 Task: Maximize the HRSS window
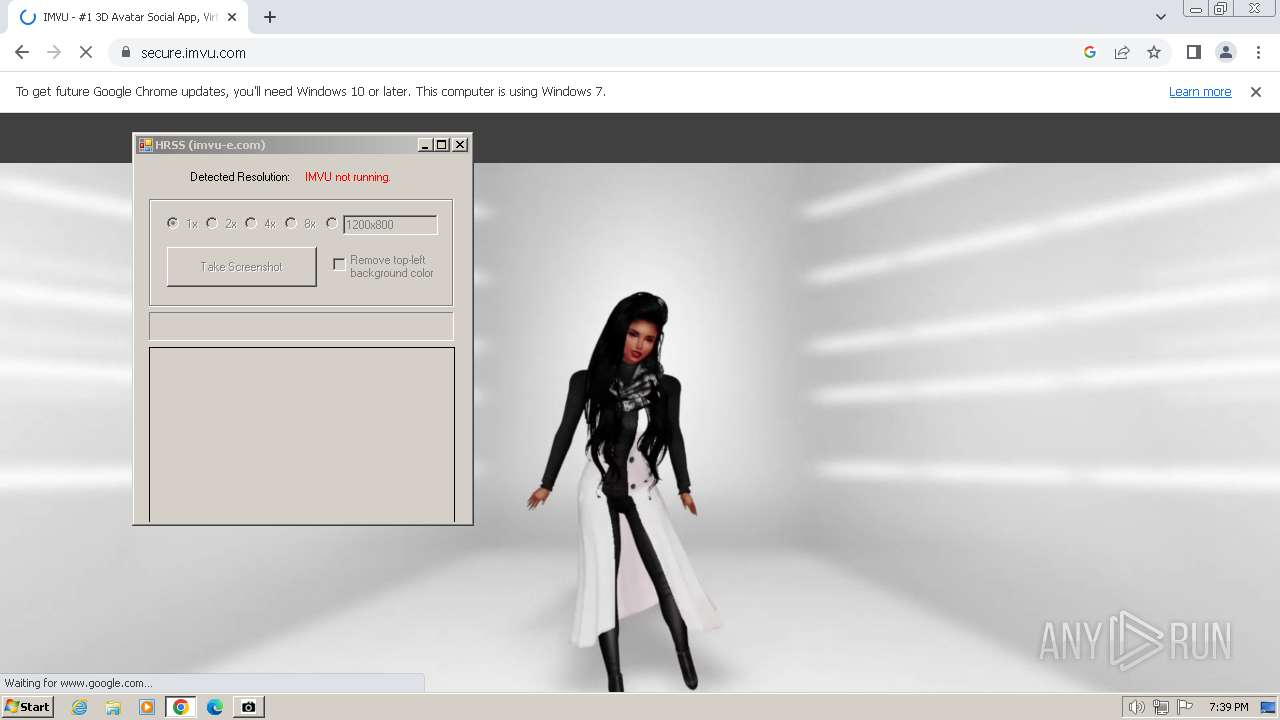pos(441,145)
